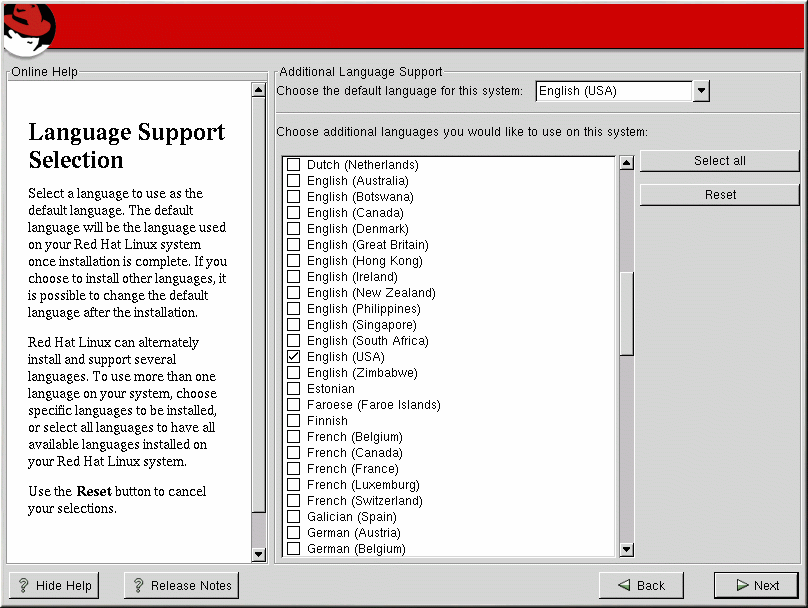This screenshot has height=608, width=808.
Task: Enable French (Canada) support
Action: pos(293,452)
